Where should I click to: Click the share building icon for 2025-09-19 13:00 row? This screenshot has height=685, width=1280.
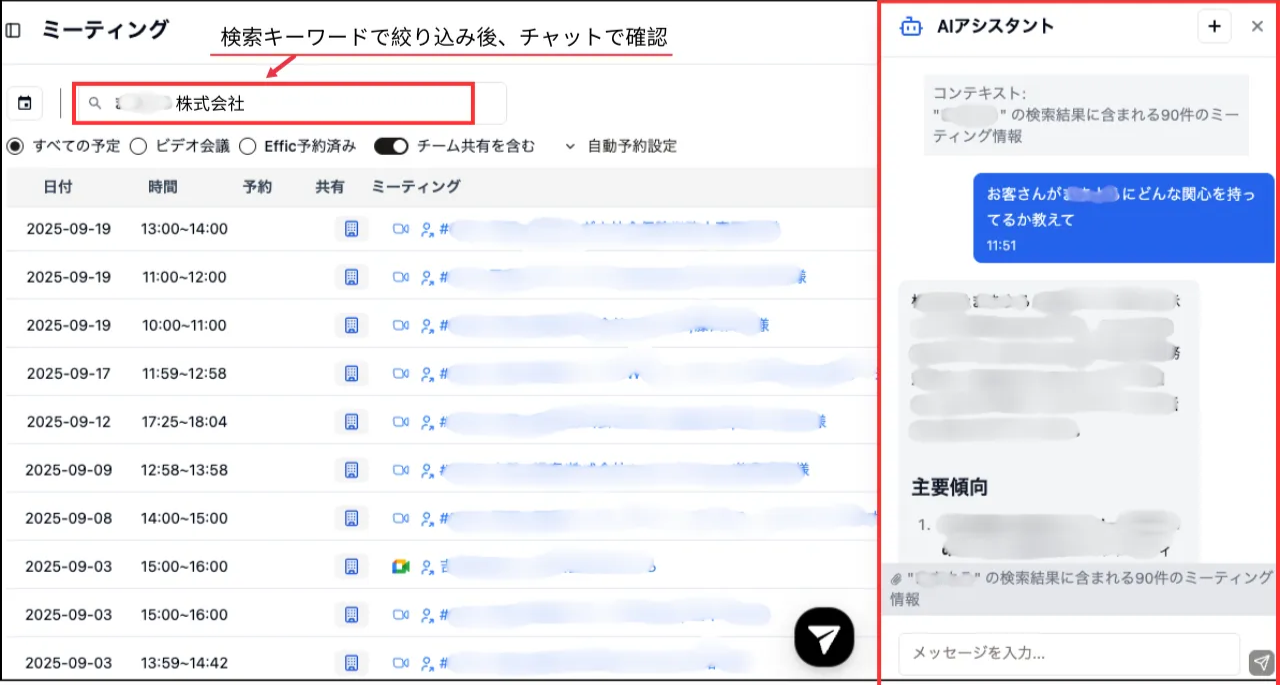[351, 229]
